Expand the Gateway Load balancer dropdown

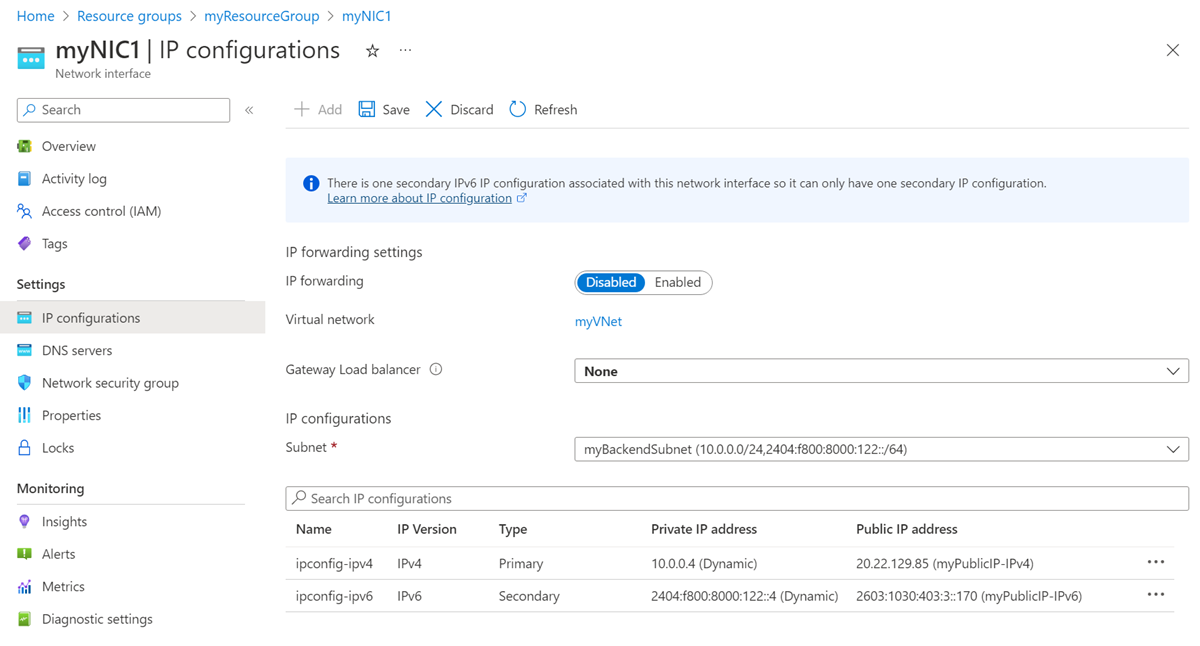pos(881,371)
